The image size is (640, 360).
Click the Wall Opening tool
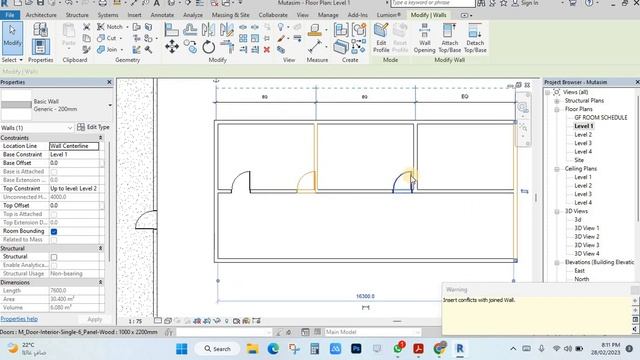click(x=424, y=38)
